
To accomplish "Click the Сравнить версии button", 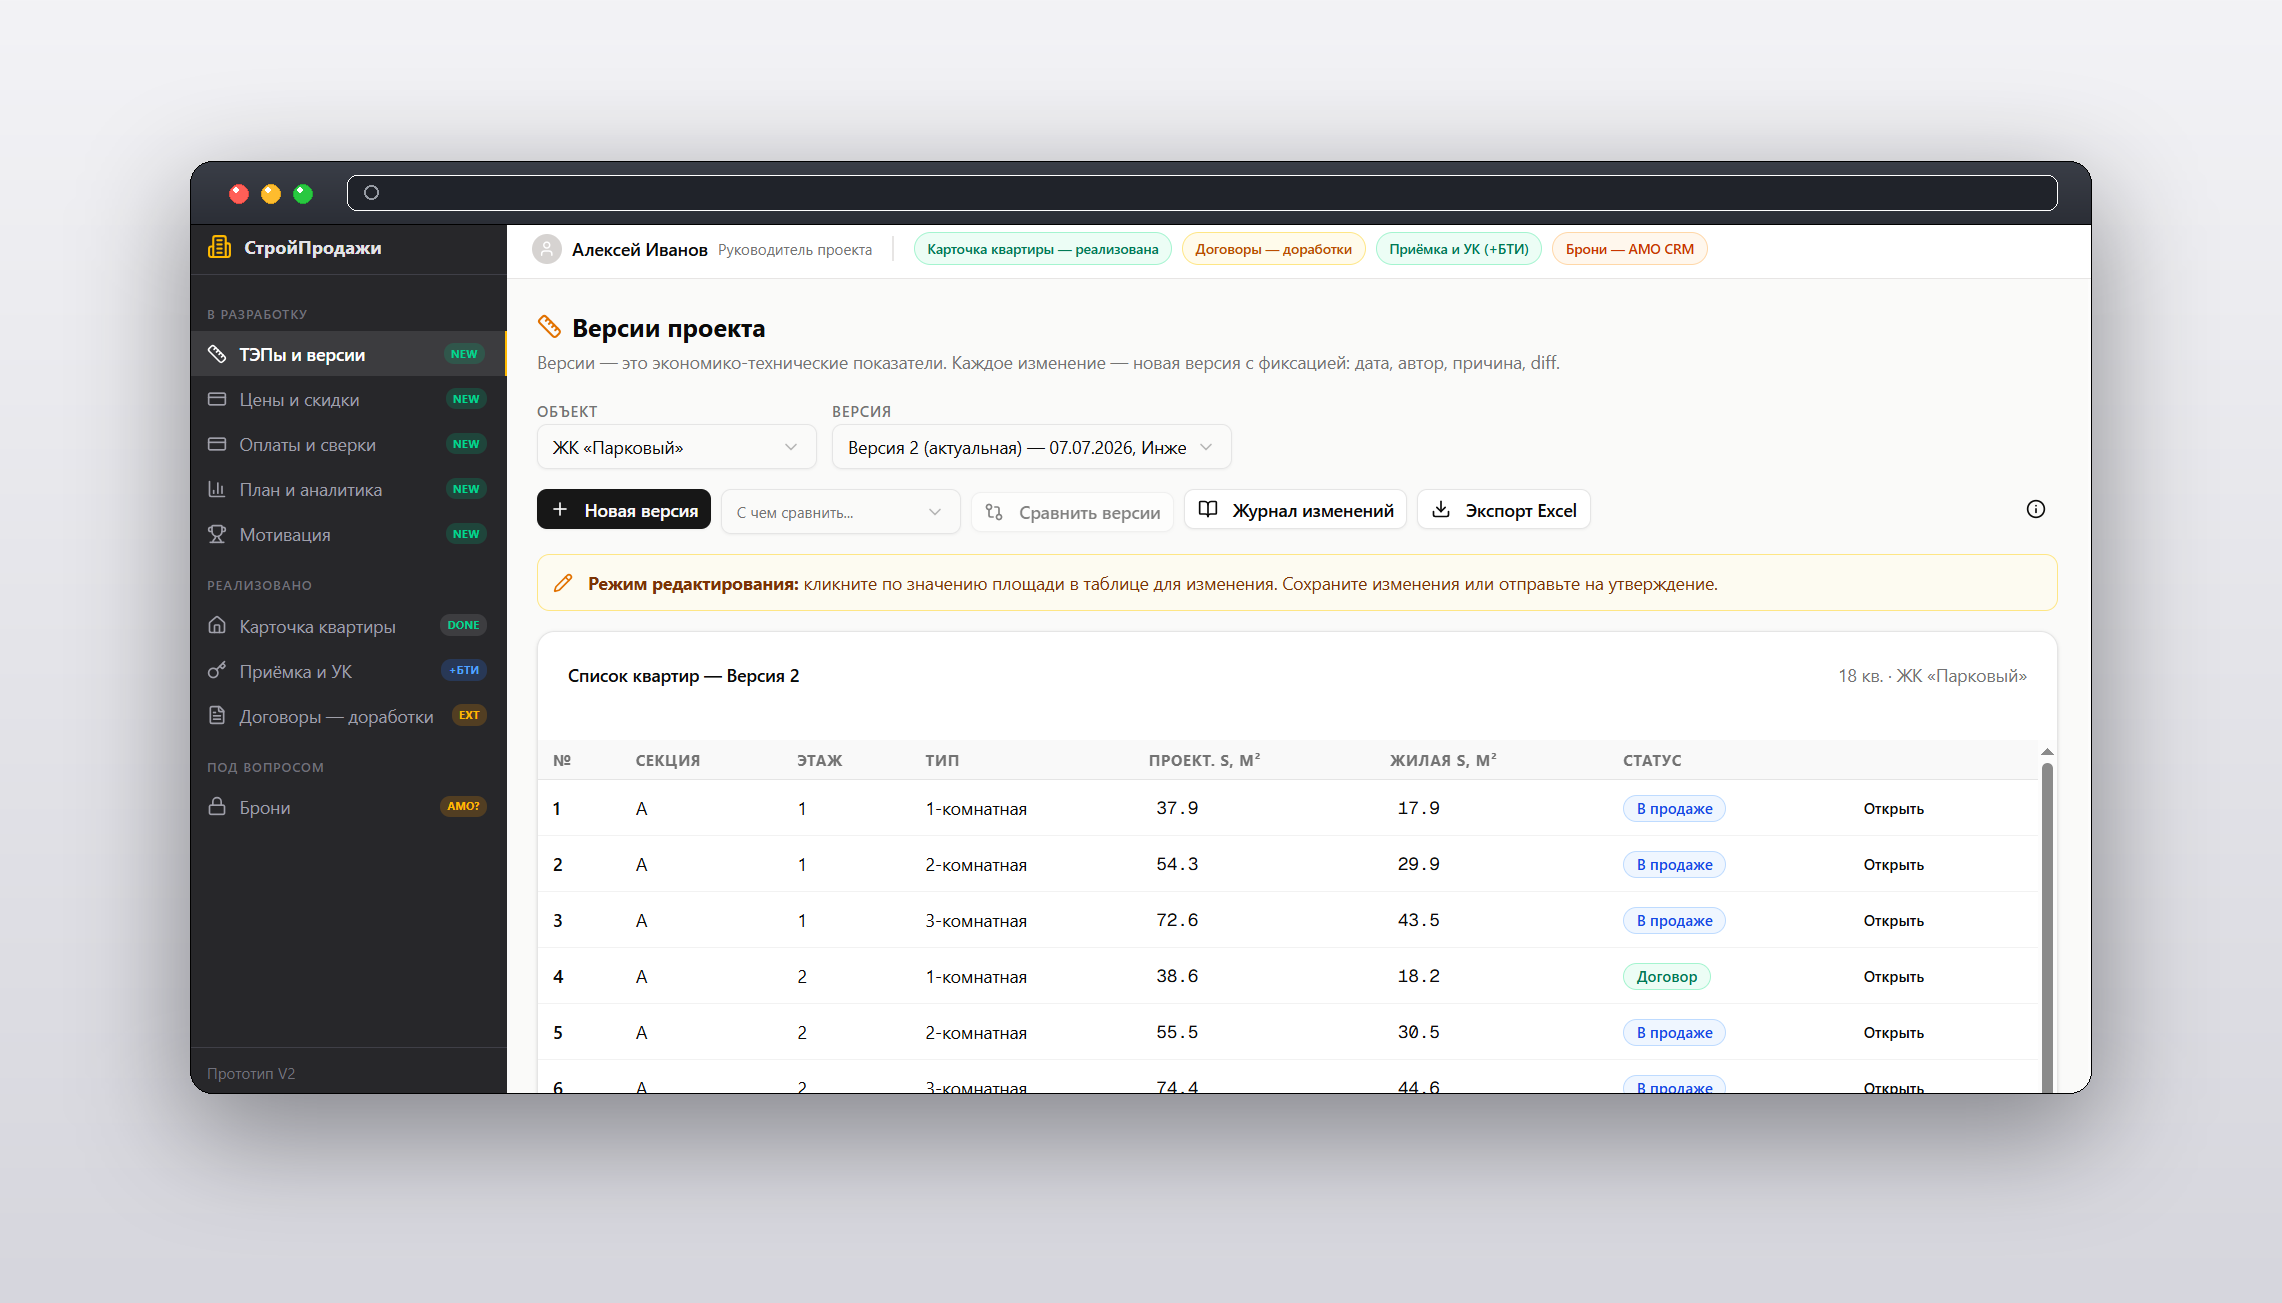I will coord(1072,512).
